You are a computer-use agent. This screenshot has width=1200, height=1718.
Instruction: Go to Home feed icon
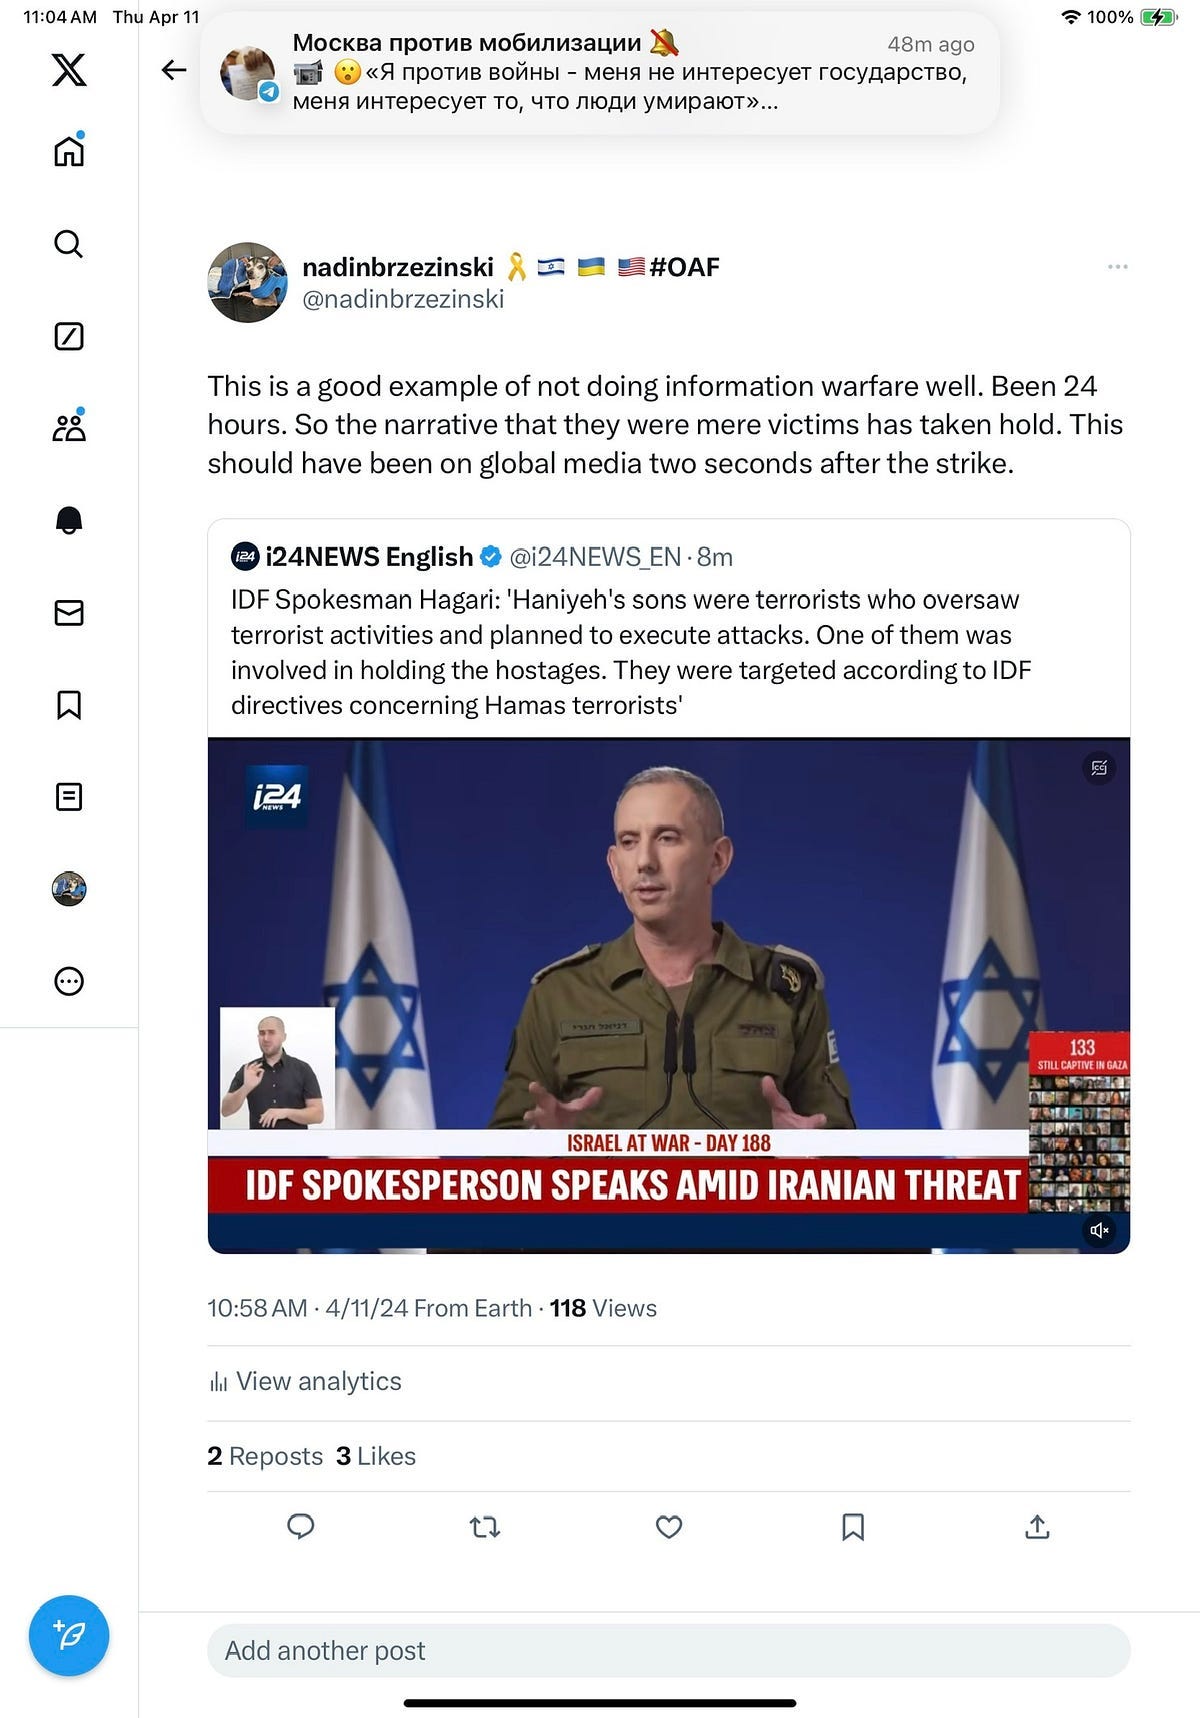(69, 151)
